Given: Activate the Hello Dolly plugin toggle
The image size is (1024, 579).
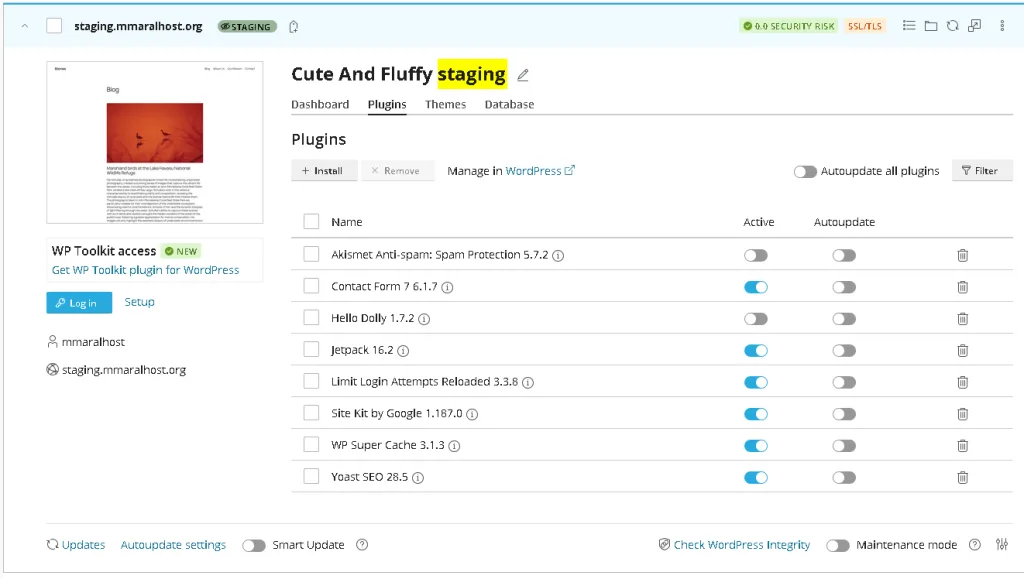Looking at the screenshot, I should [756, 319].
